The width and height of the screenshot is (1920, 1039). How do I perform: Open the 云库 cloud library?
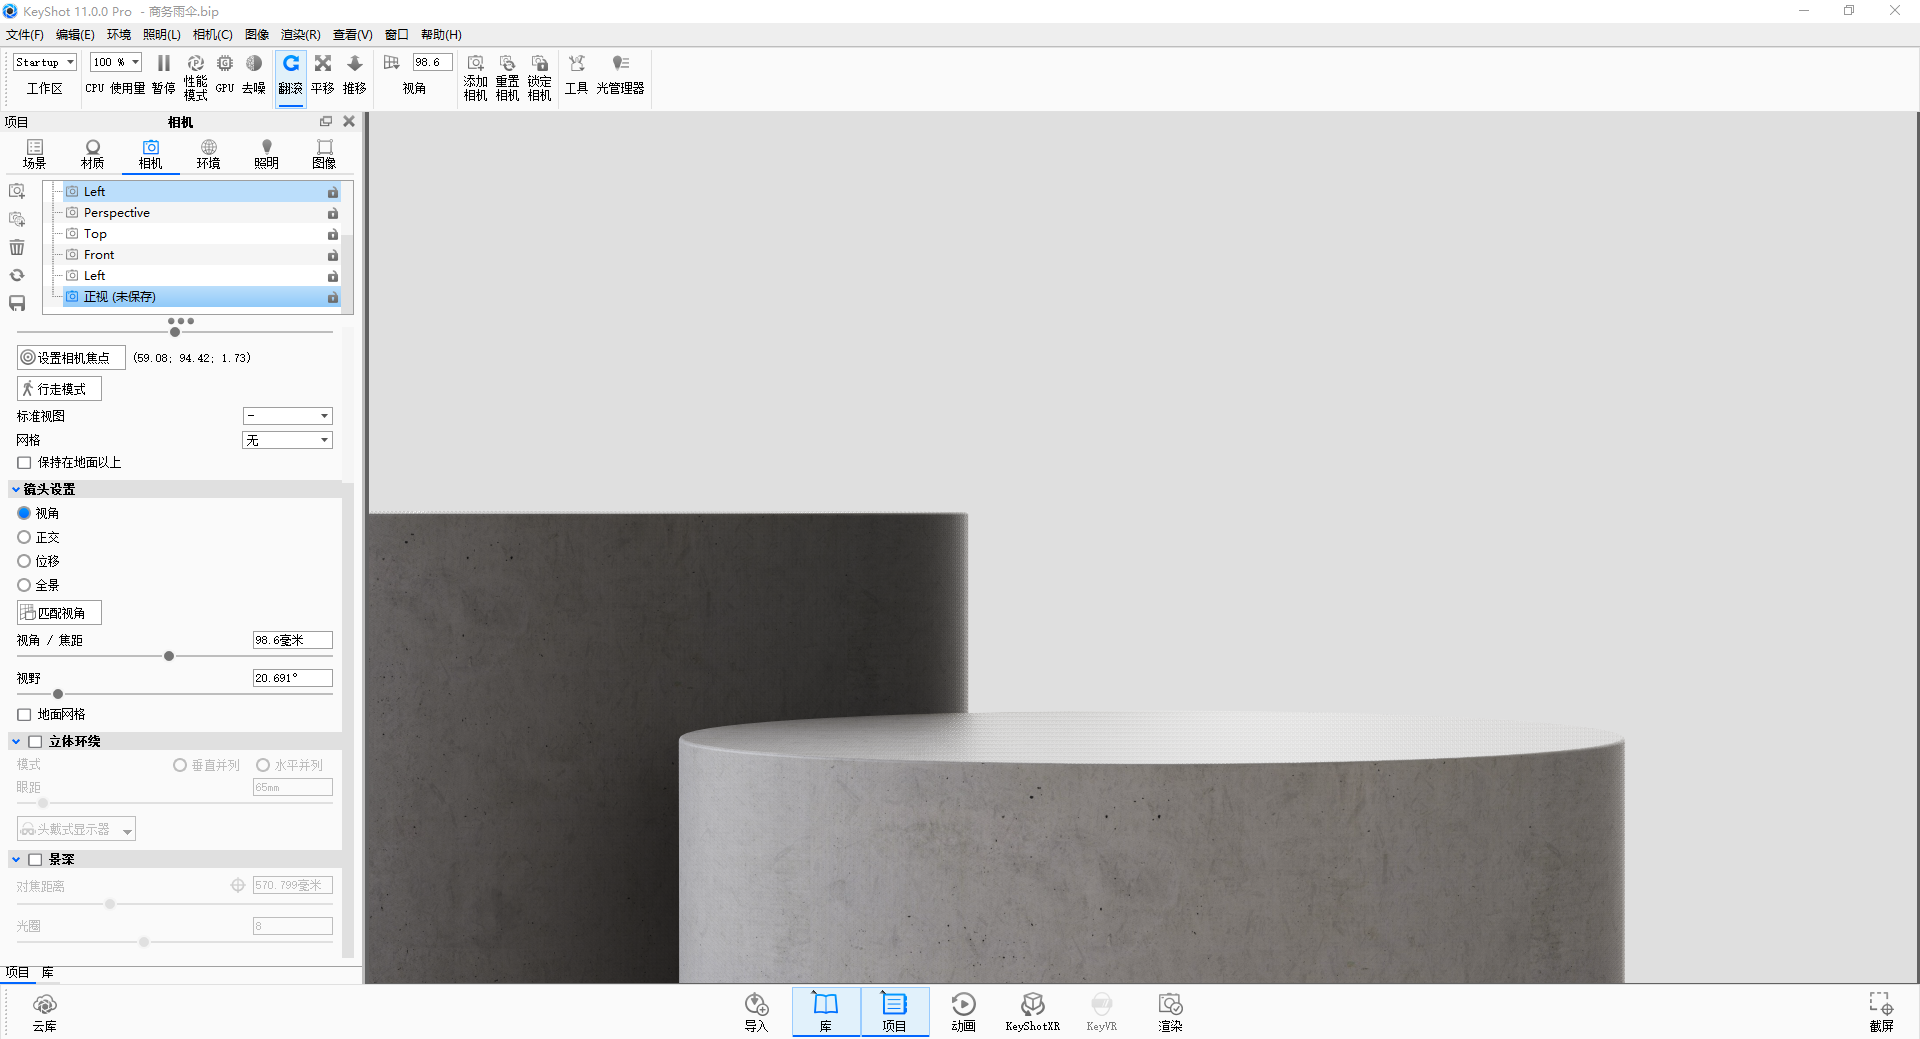tap(45, 1012)
